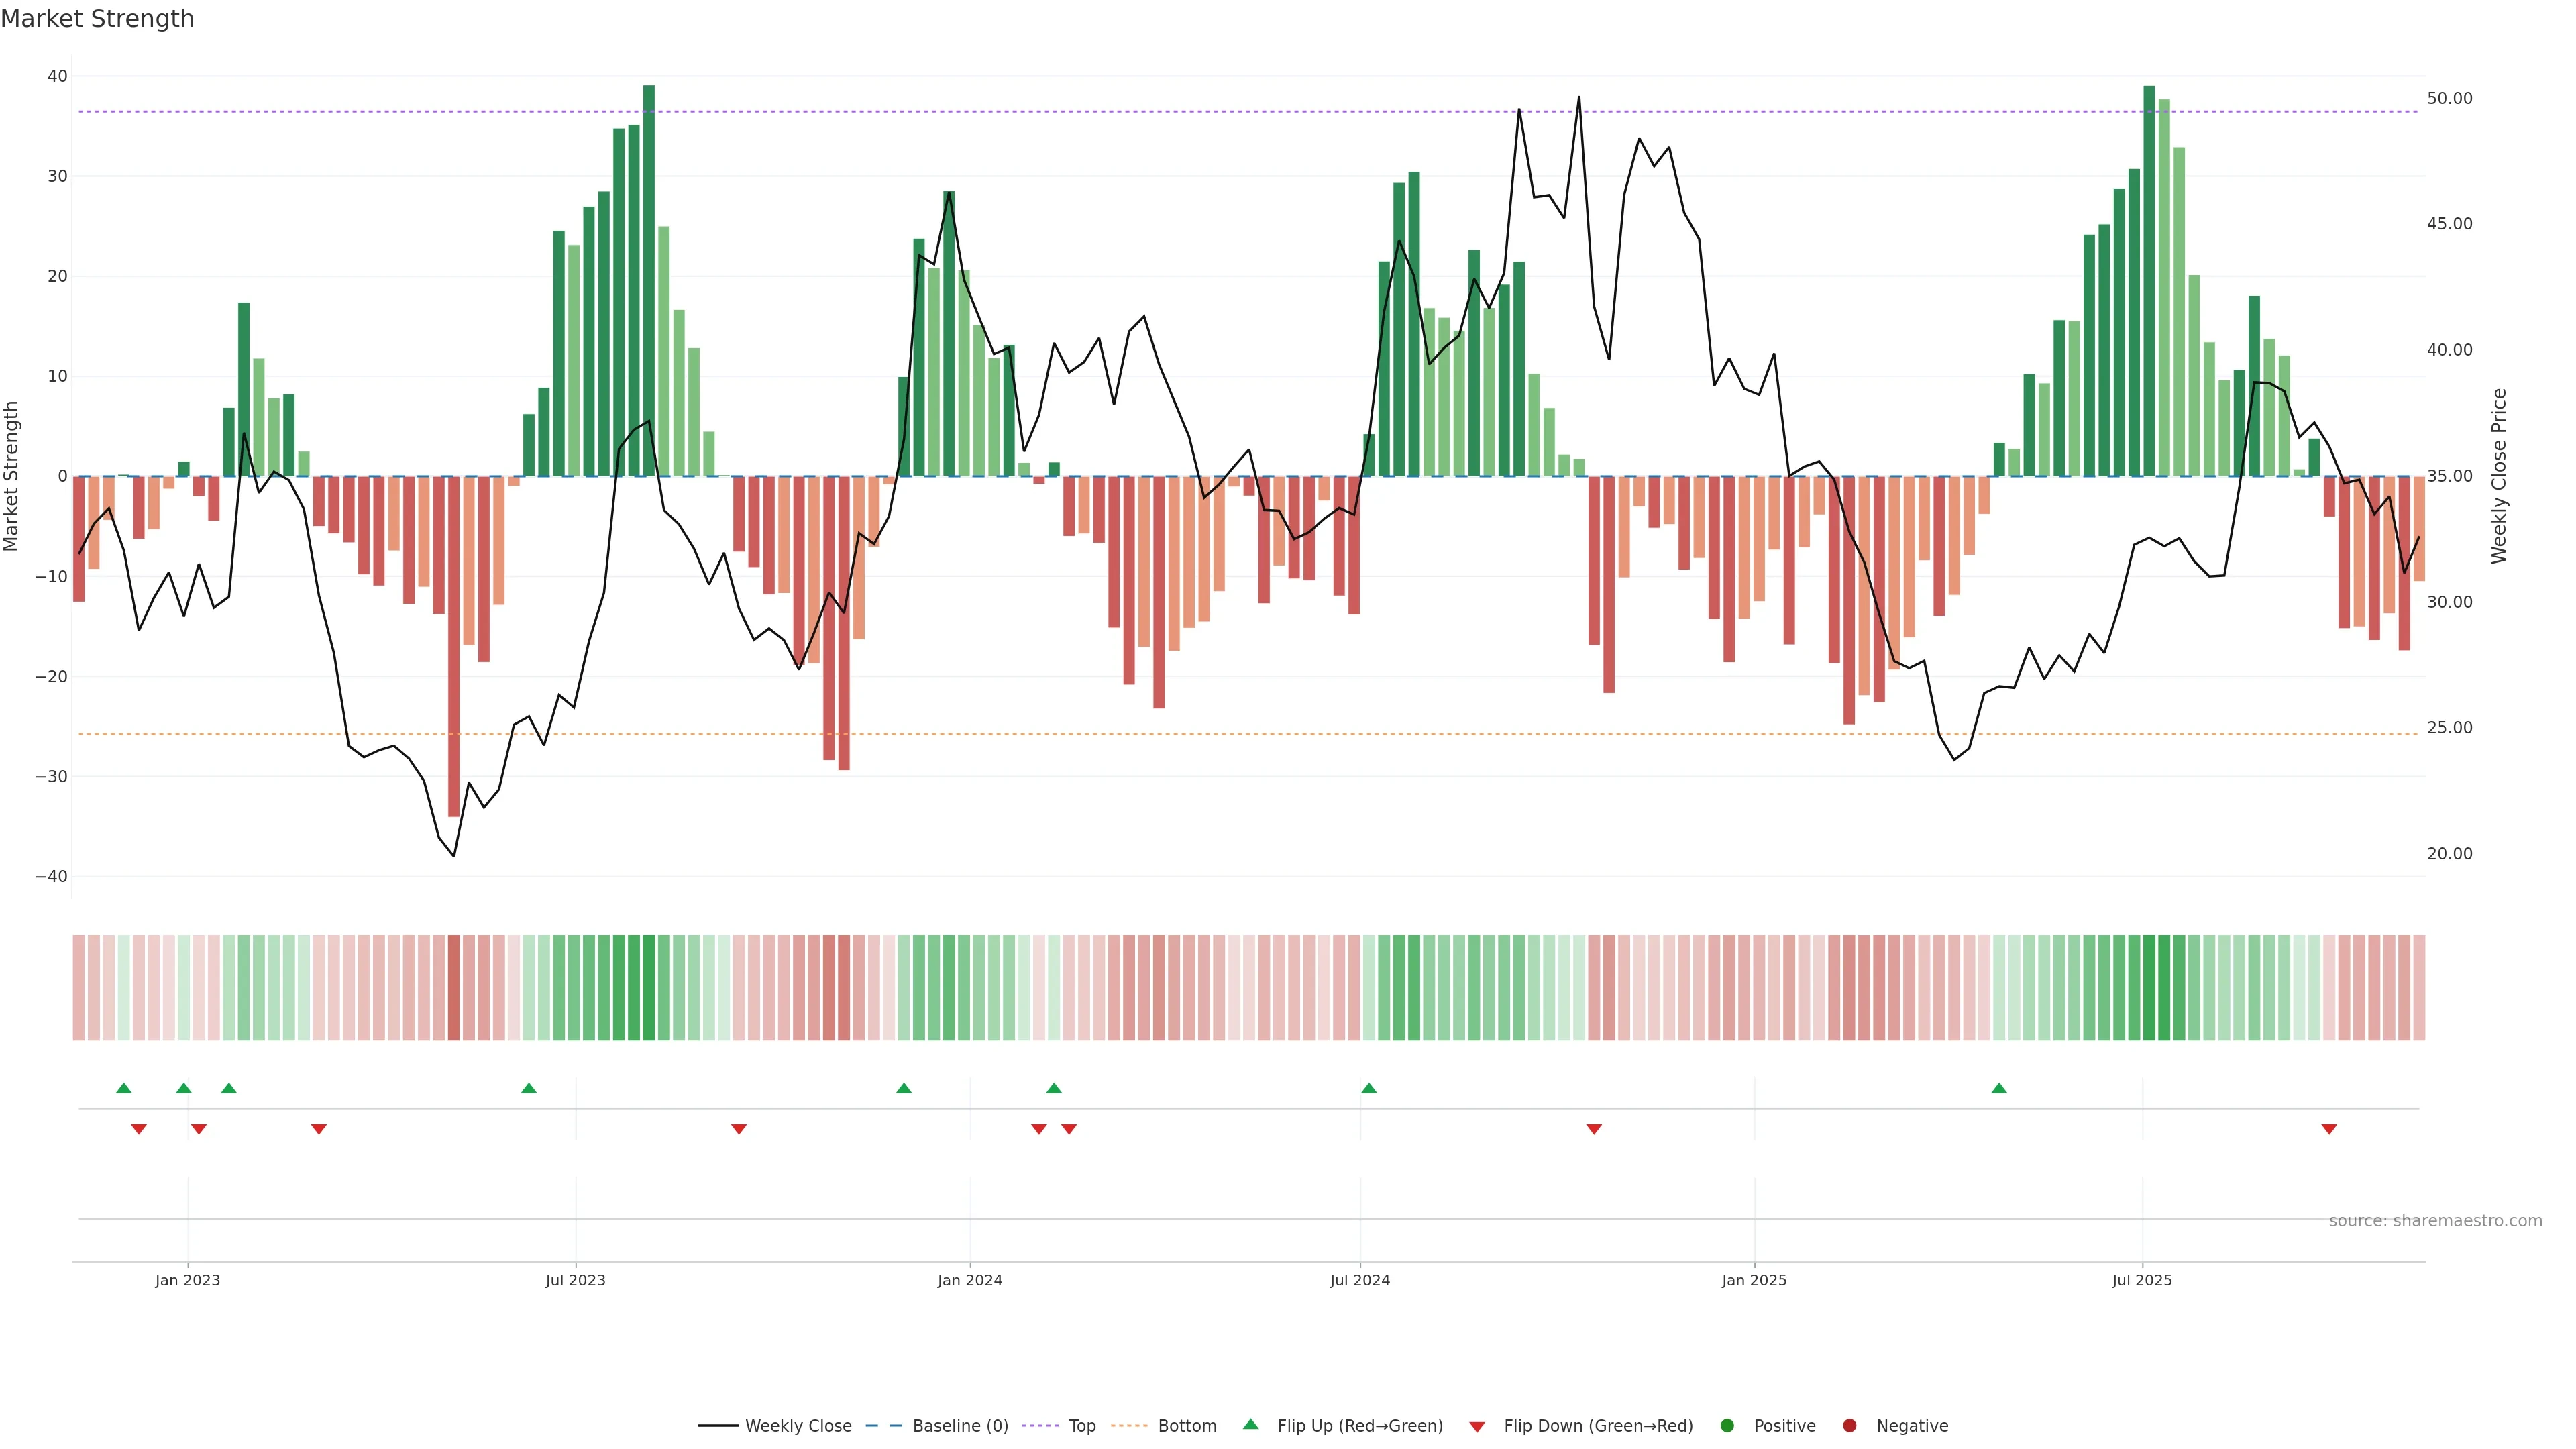This screenshot has height=1449, width=2576.
Task: Click the 50.00 right axis tick label
Action: coord(2449,98)
